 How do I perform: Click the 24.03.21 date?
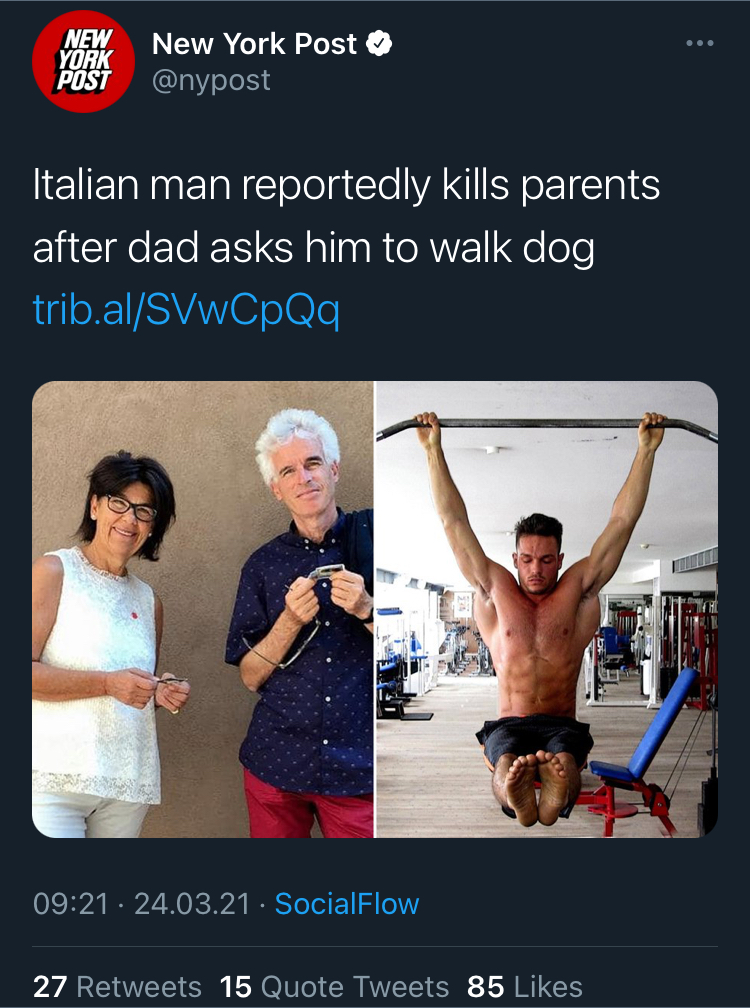click(x=192, y=904)
